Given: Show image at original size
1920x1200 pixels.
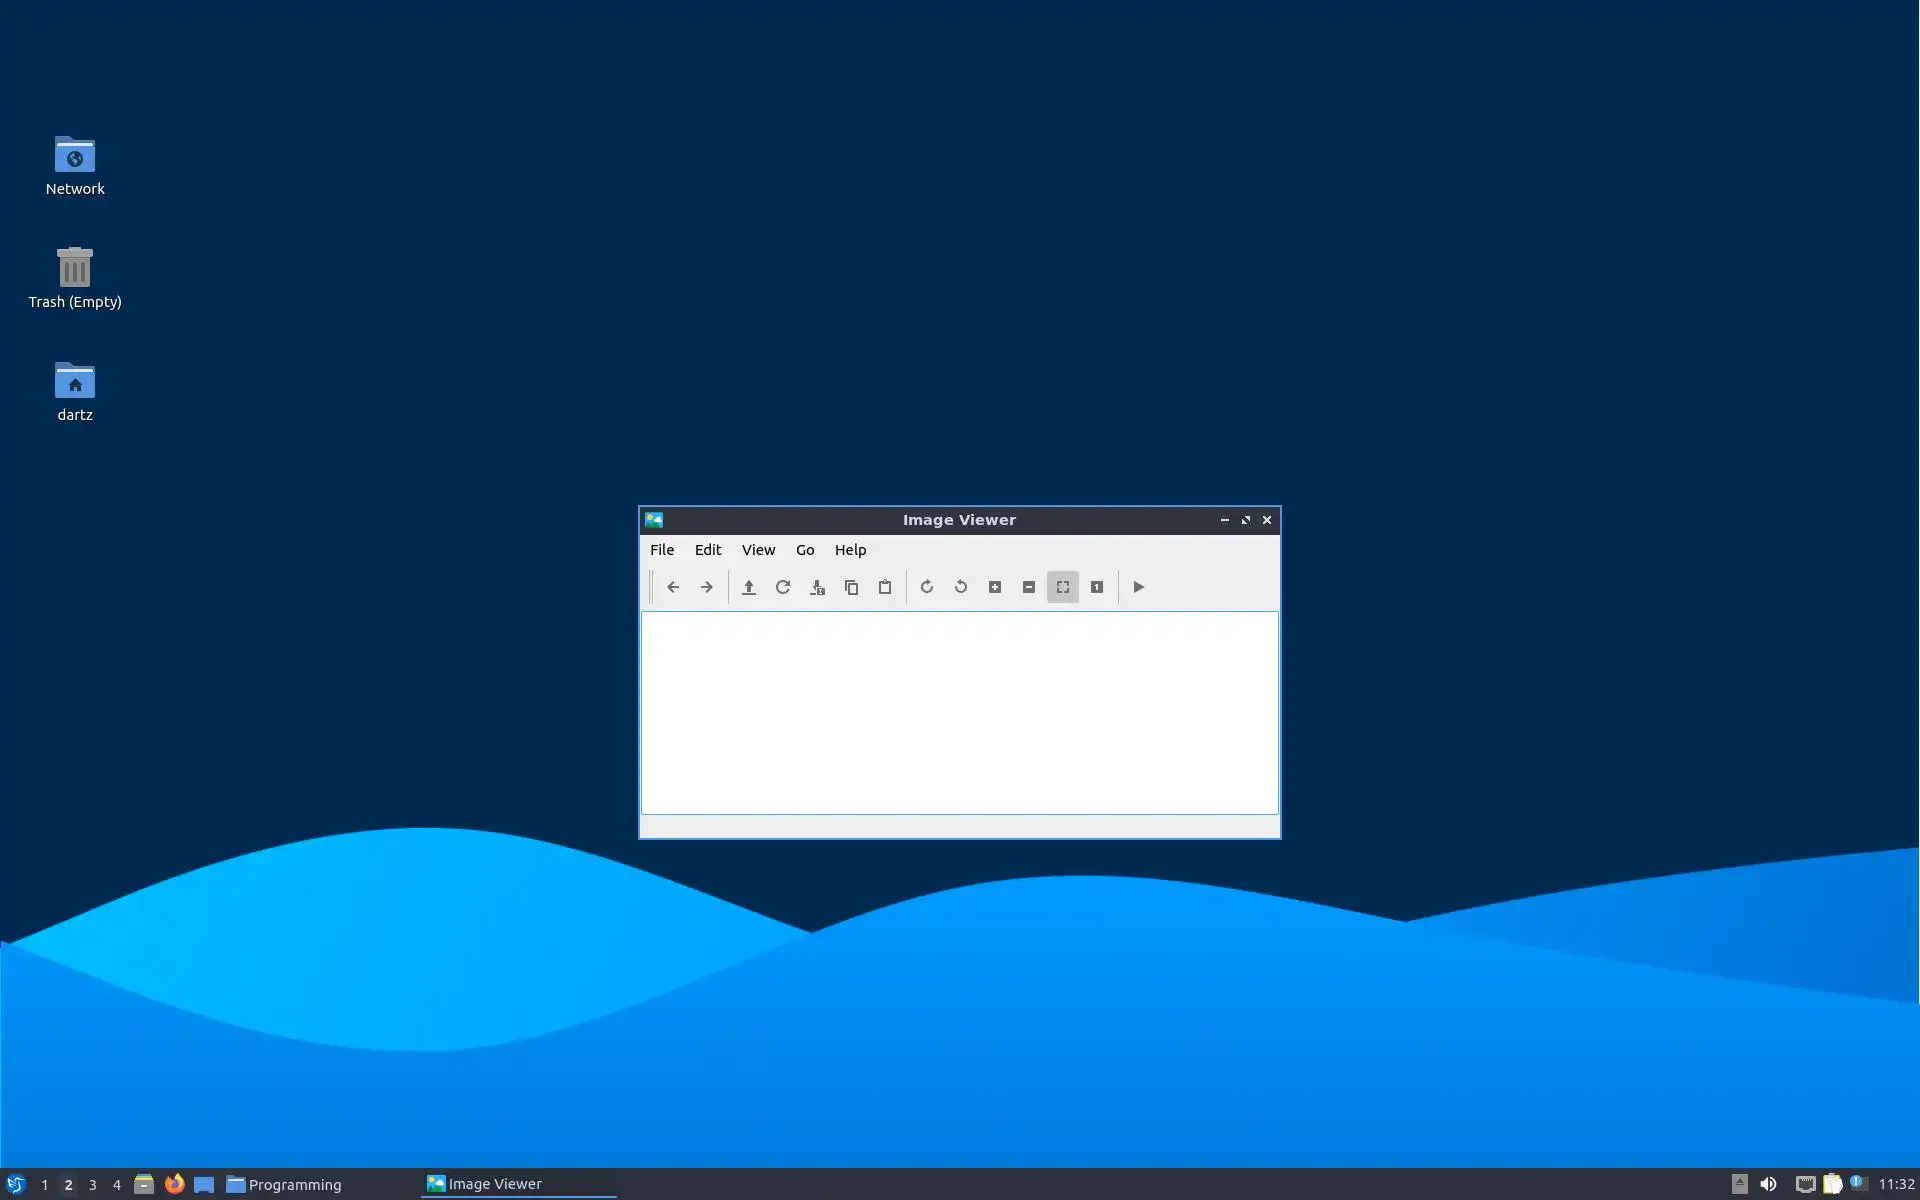Looking at the screenshot, I should [1097, 587].
